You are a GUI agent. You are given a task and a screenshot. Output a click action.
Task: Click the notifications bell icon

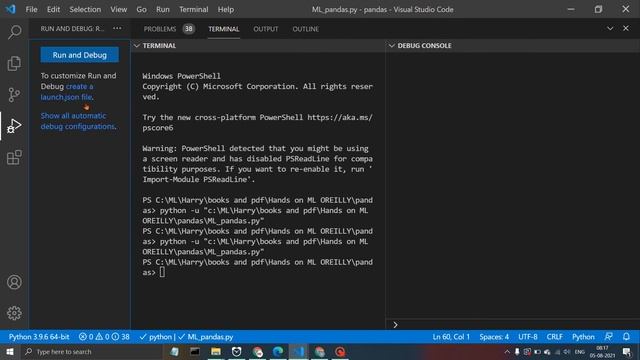click(626, 337)
